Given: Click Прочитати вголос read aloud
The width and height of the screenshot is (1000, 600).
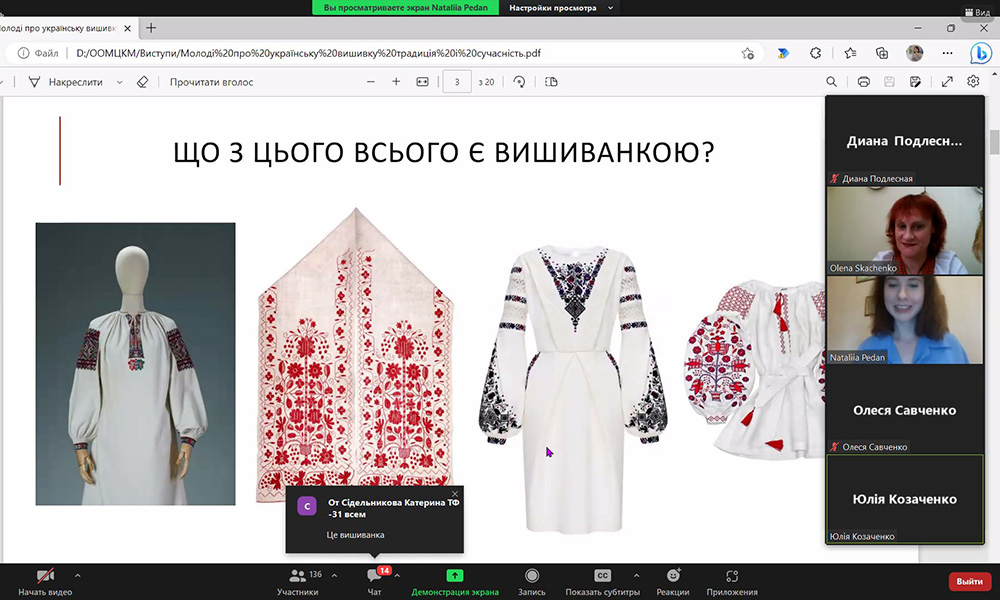Looking at the screenshot, I should 211,82.
